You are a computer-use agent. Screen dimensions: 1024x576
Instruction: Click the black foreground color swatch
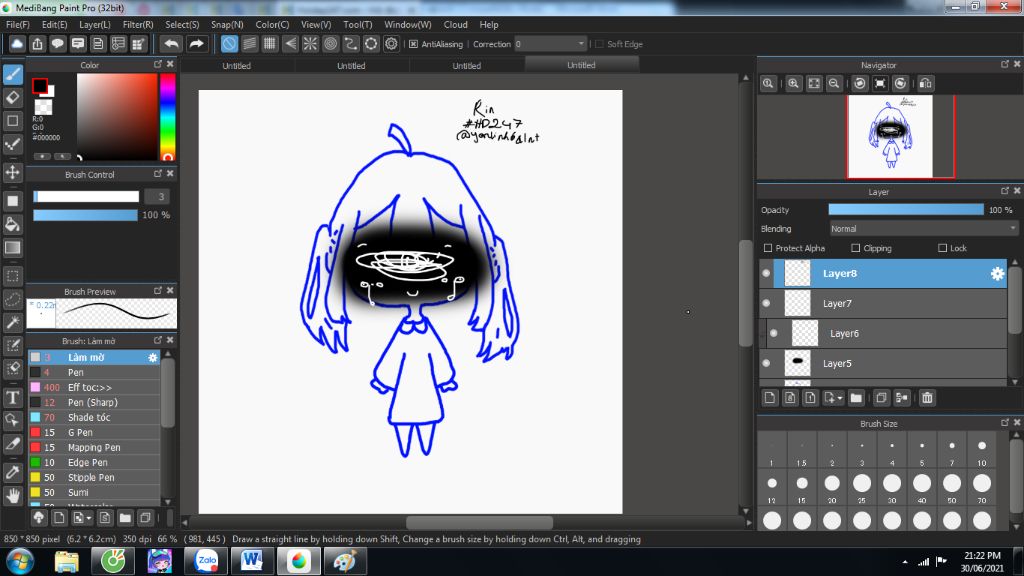(40, 86)
